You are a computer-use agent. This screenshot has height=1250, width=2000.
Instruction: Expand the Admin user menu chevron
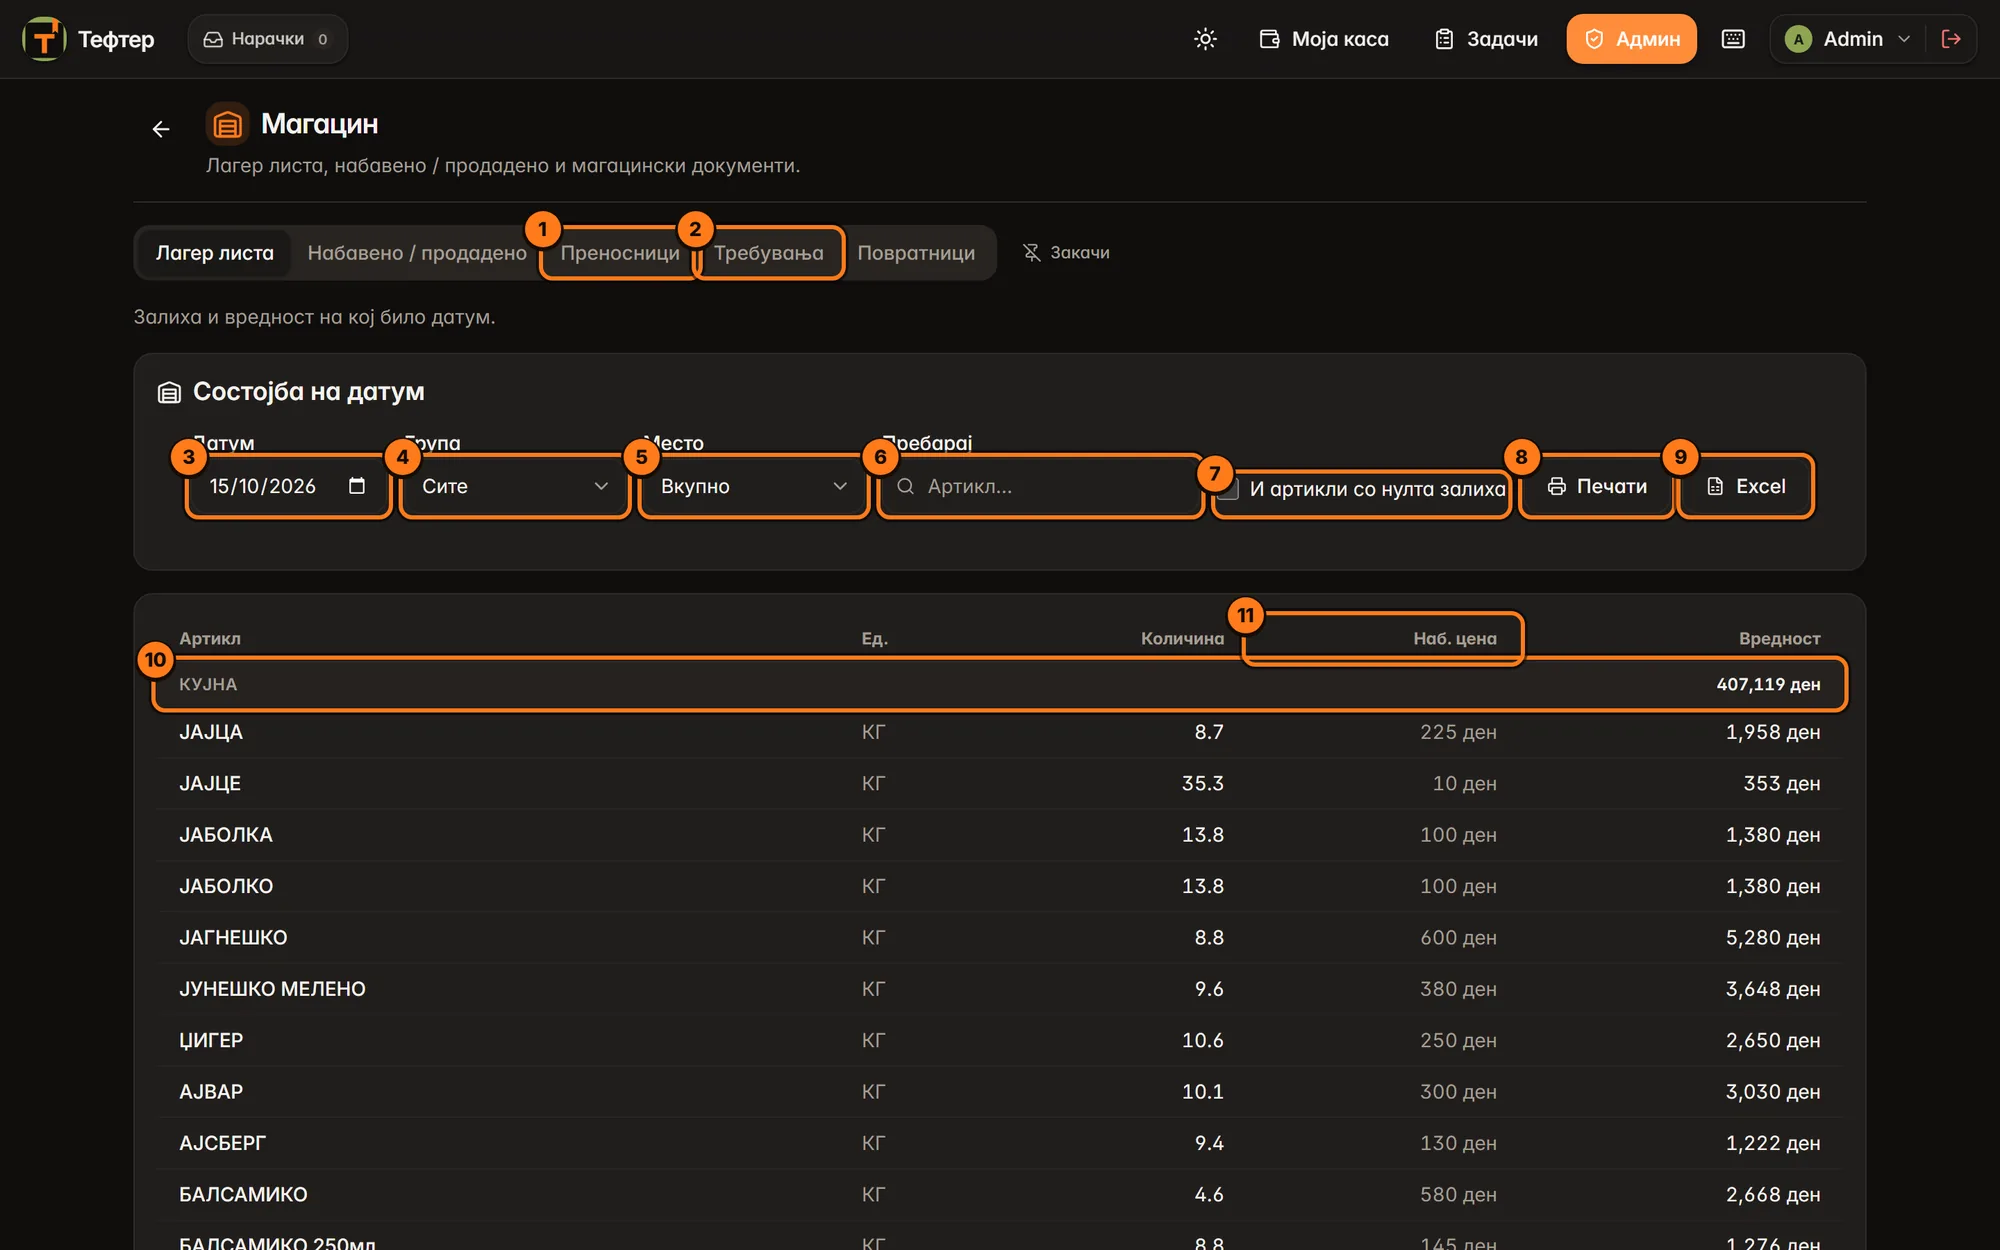[x=1904, y=39]
